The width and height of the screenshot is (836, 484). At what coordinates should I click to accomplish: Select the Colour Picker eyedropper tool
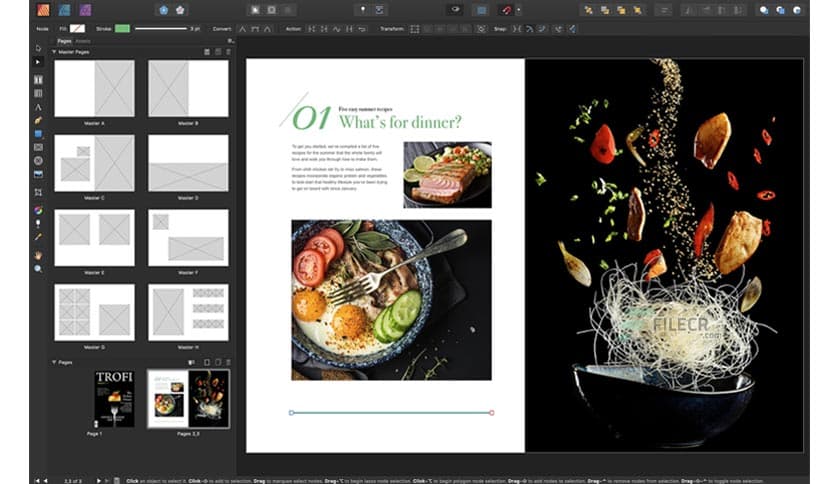(38, 237)
